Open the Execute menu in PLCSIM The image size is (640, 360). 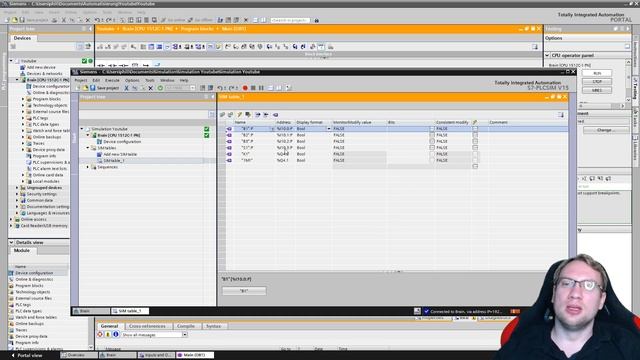pyautogui.click(x=112, y=80)
